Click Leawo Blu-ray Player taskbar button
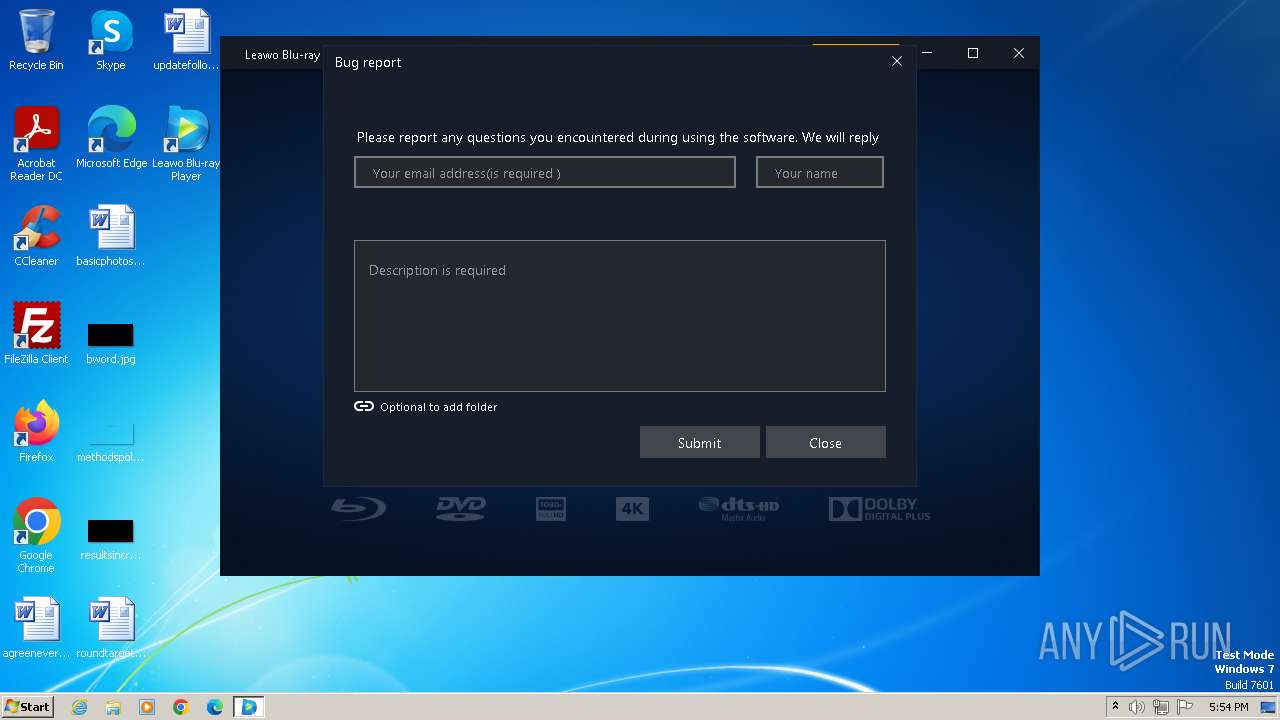This screenshot has width=1280, height=720. 249,707
